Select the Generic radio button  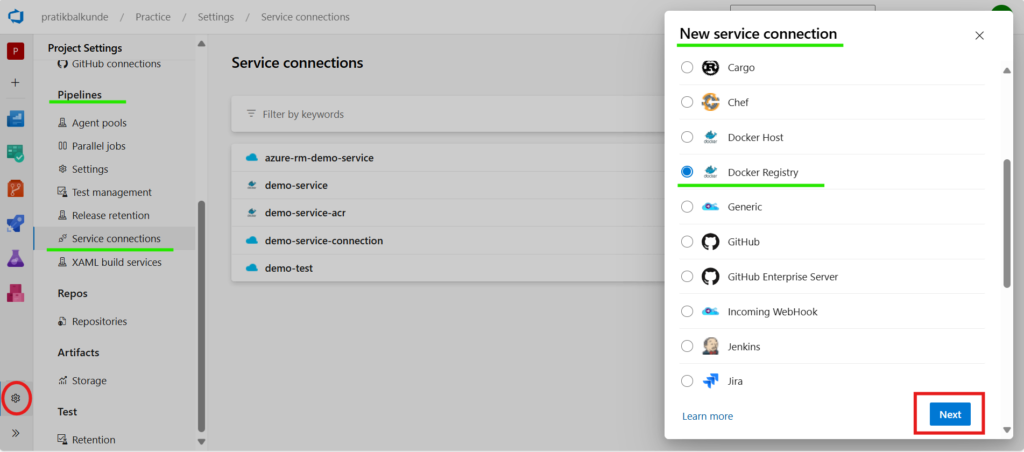click(687, 206)
